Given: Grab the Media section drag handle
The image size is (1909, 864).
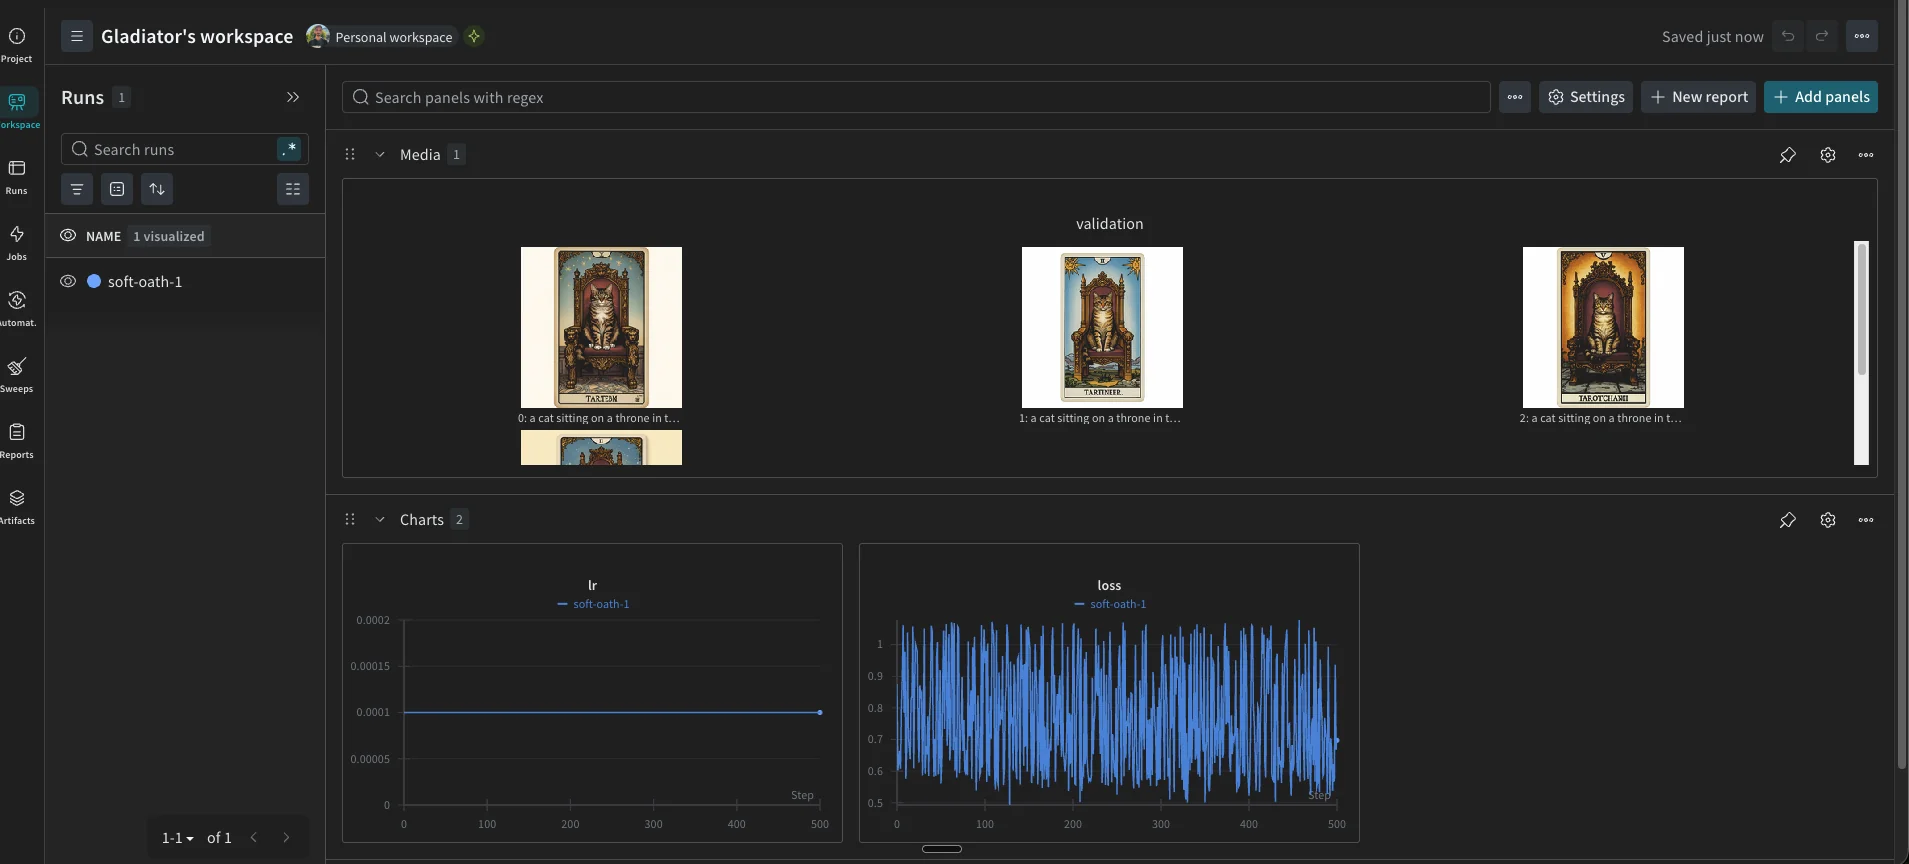Looking at the screenshot, I should [350, 154].
